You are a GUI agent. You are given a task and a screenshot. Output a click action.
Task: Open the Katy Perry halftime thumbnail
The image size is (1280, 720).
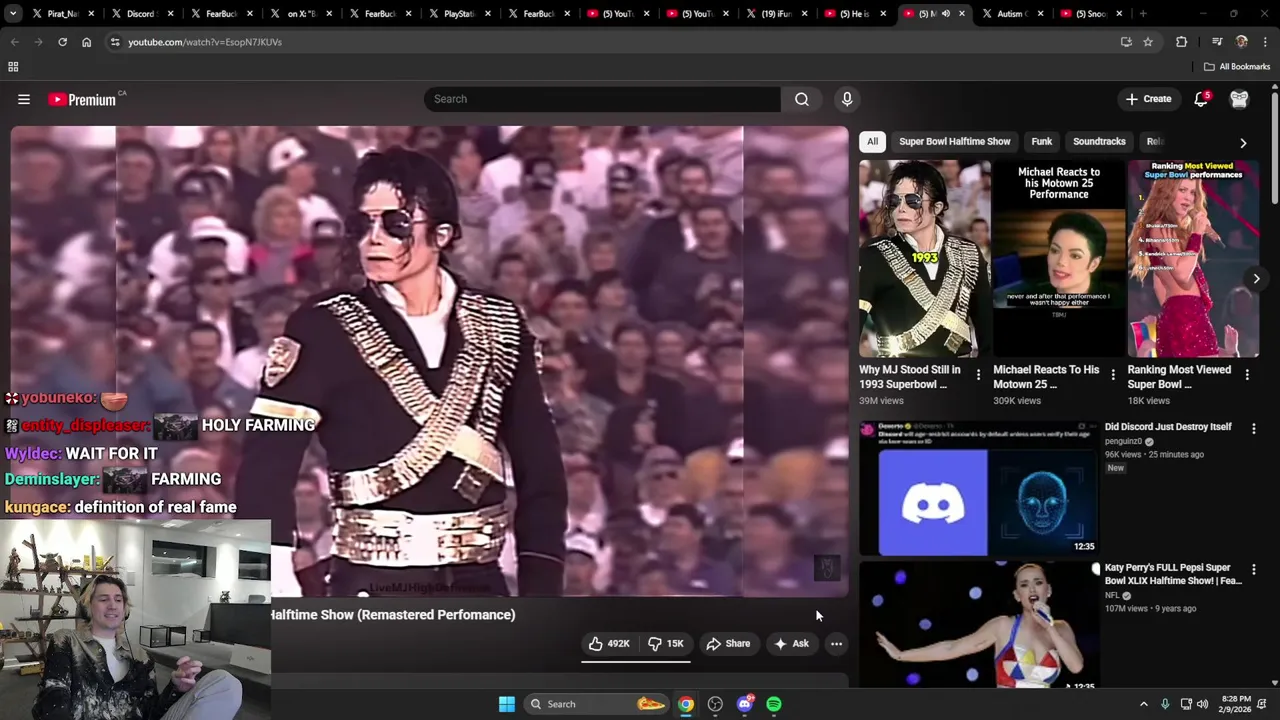979,625
